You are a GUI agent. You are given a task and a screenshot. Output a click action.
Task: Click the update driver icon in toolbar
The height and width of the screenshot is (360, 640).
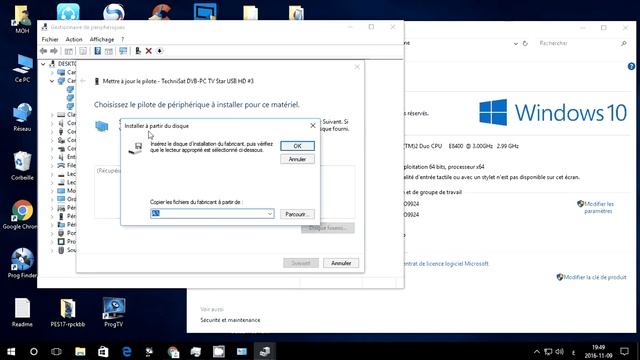point(138,51)
